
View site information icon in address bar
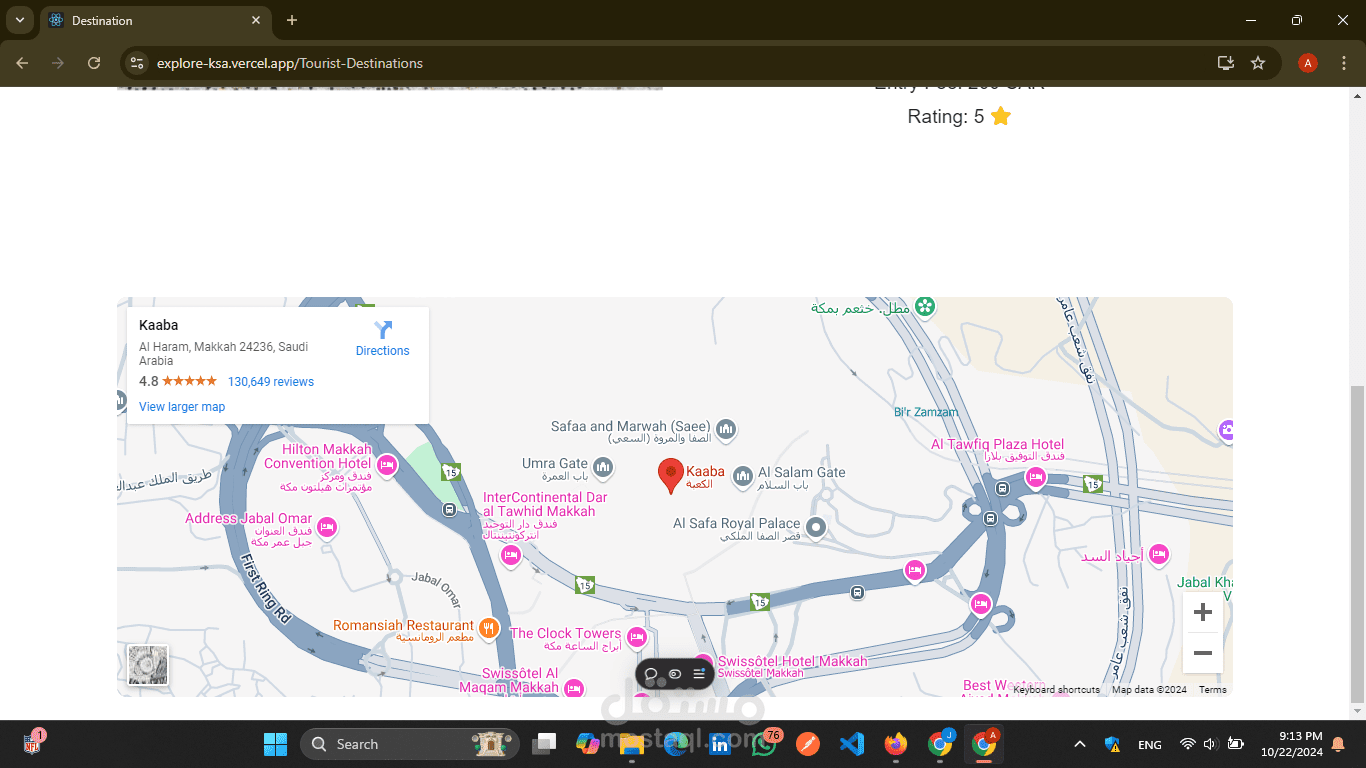click(x=138, y=63)
